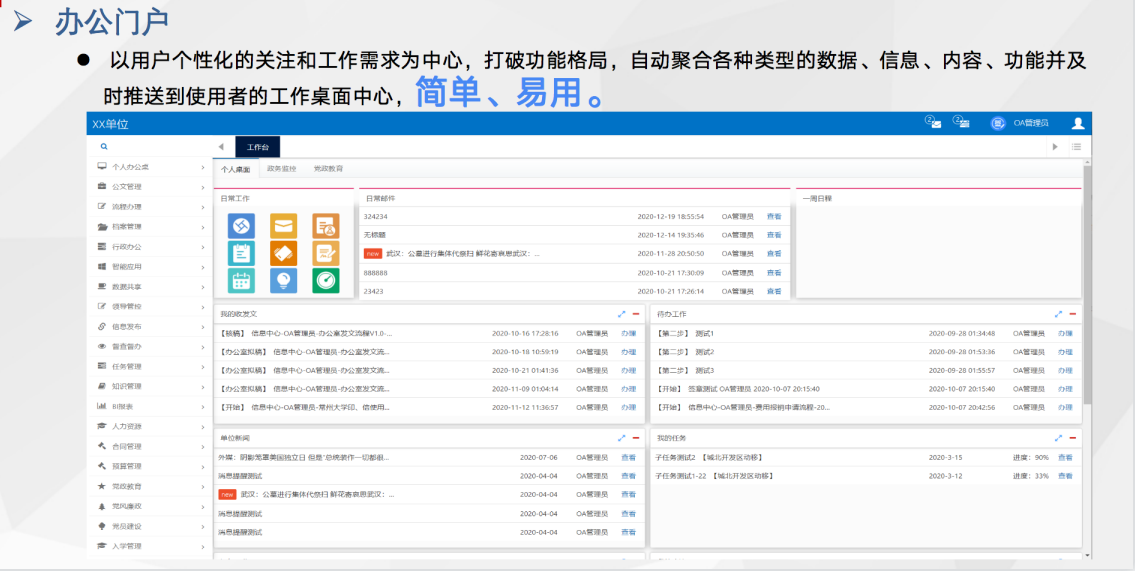
Task: Maximize the 我的任务 panel
Action: coord(1058,438)
